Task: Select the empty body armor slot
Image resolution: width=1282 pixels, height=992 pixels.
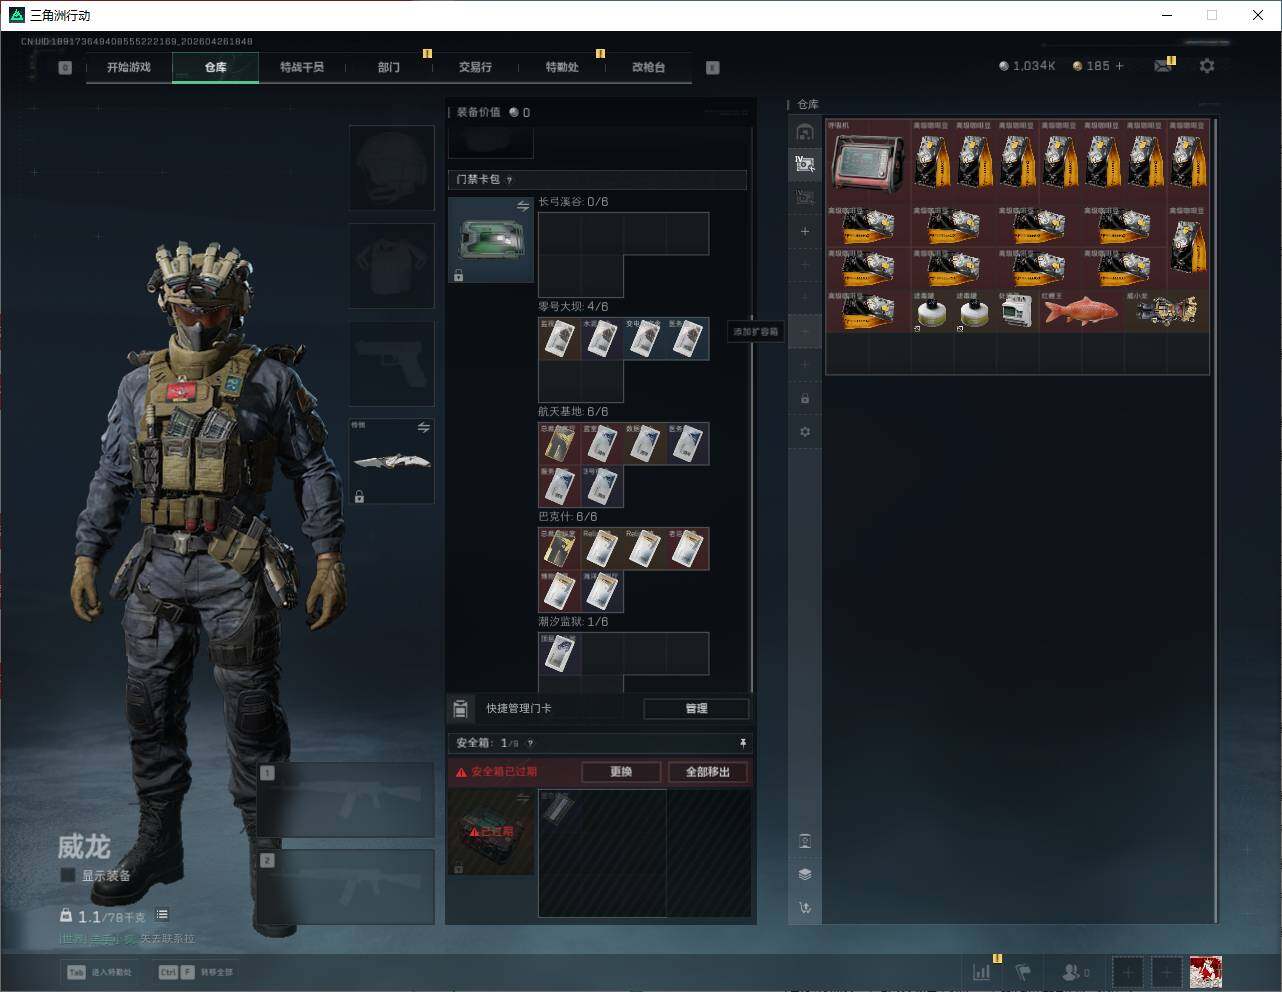Action: point(391,265)
